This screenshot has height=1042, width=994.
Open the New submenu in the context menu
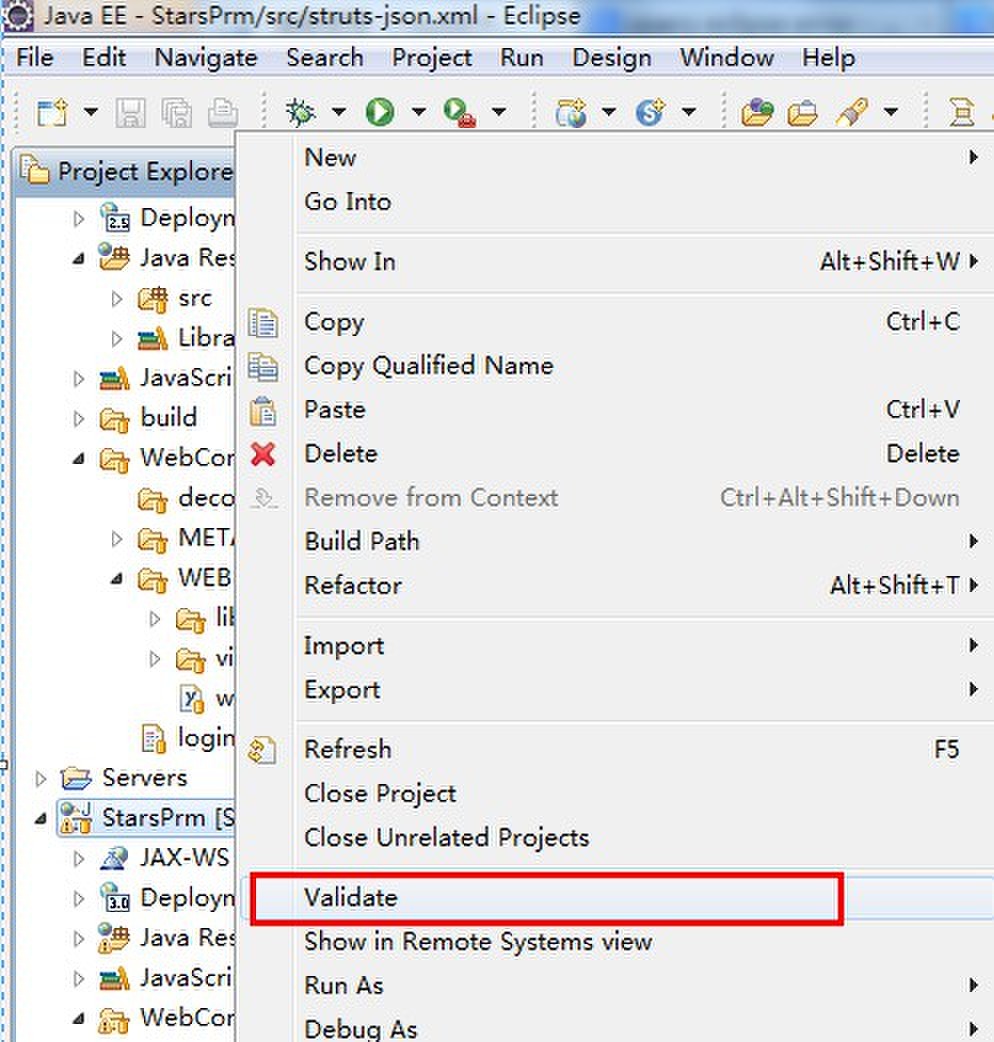pyautogui.click(x=614, y=158)
